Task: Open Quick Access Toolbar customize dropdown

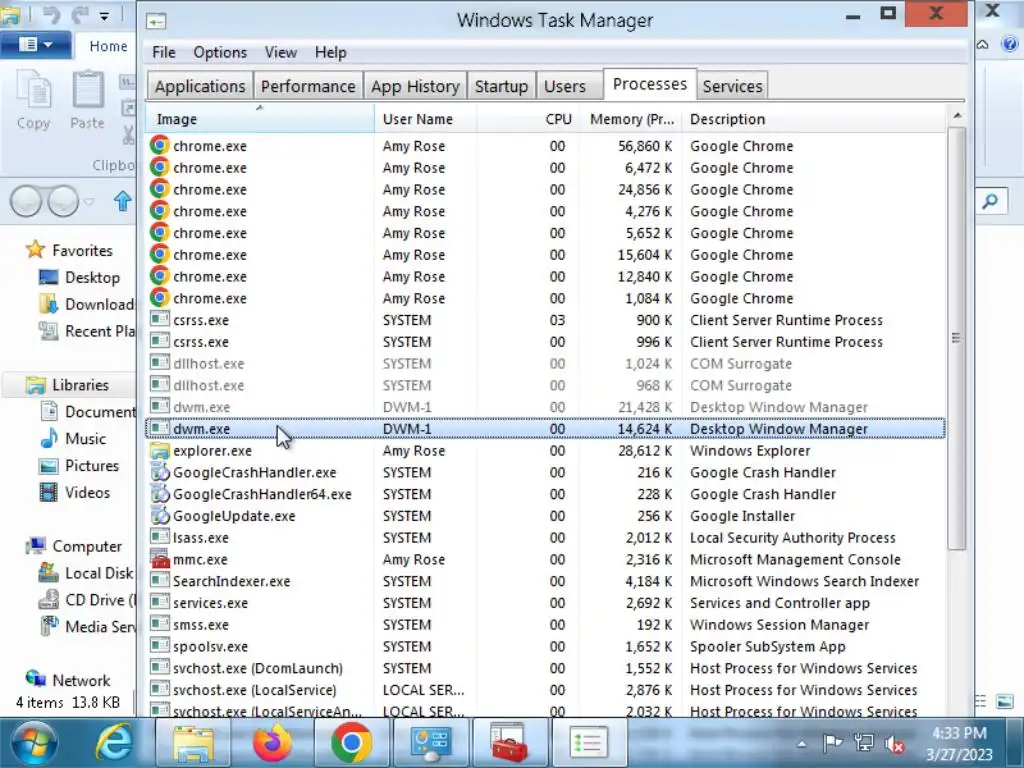Action: [104, 16]
